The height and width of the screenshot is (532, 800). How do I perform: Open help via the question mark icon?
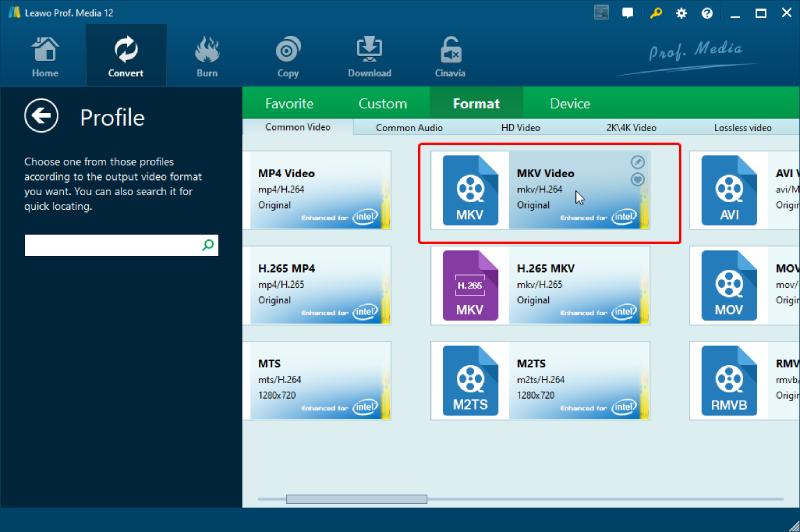pos(707,13)
